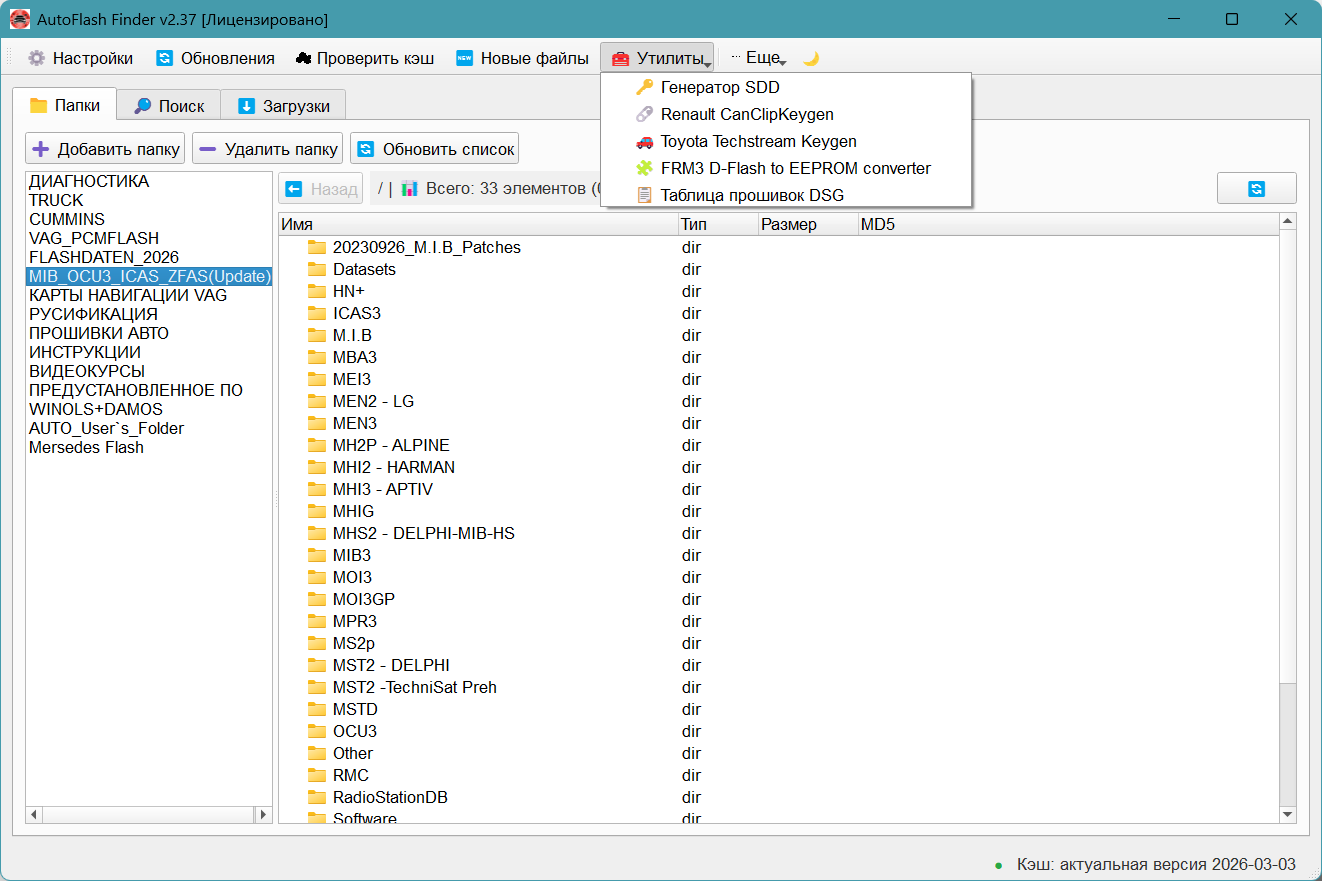This screenshot has width=1322, height=881.
Task: Open Новые файлы in toolbar
Action: click(522, 58)
